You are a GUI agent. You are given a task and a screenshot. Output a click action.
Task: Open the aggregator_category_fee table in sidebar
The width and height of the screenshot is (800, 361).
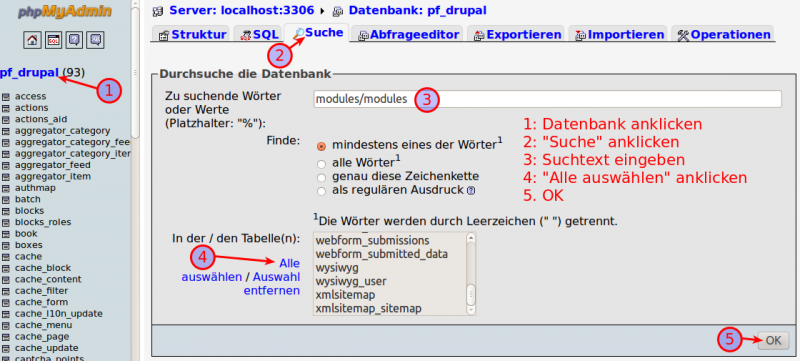coord(72,142)
